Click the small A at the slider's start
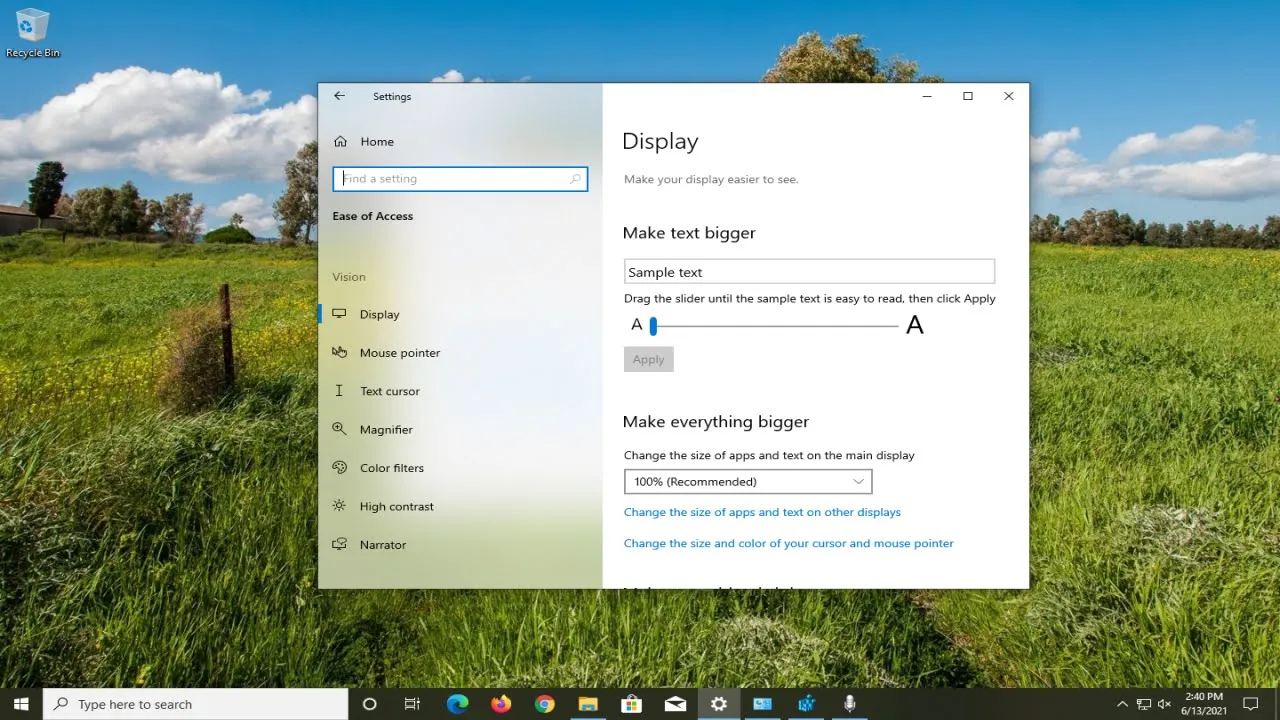This screenshot has height=720, width=1280. point(637,325)
